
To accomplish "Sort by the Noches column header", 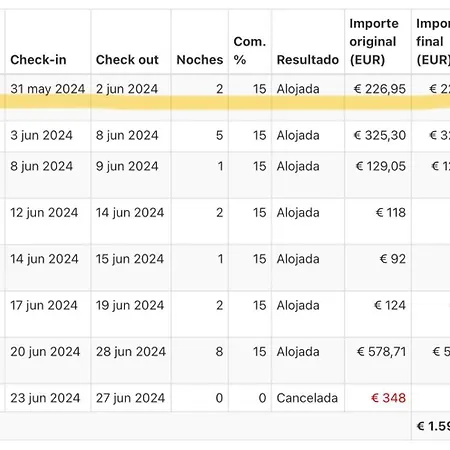I will pos(200,60).
